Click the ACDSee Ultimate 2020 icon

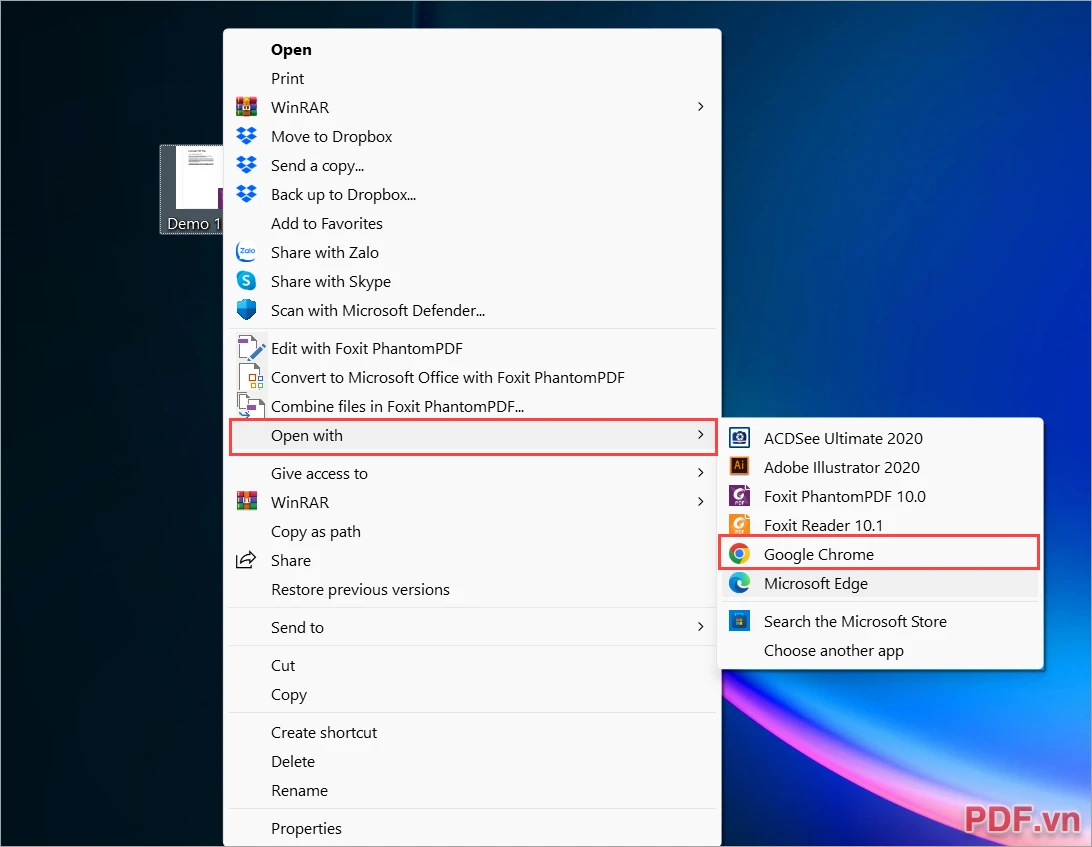[740, 437]
